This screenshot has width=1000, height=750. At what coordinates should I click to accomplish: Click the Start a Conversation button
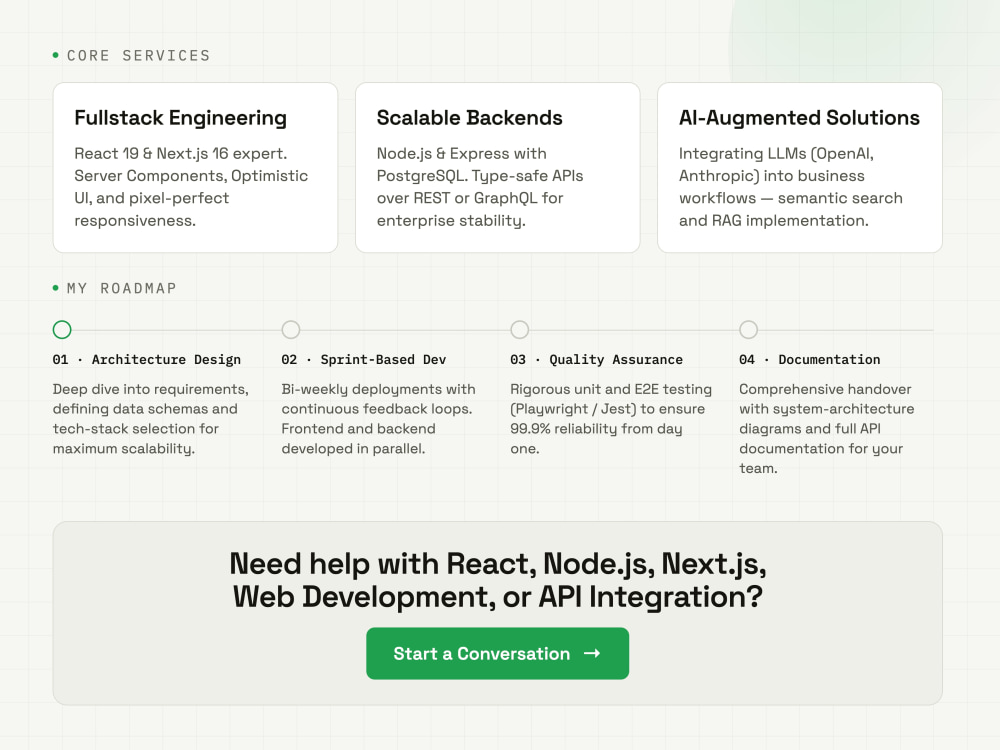497,653
